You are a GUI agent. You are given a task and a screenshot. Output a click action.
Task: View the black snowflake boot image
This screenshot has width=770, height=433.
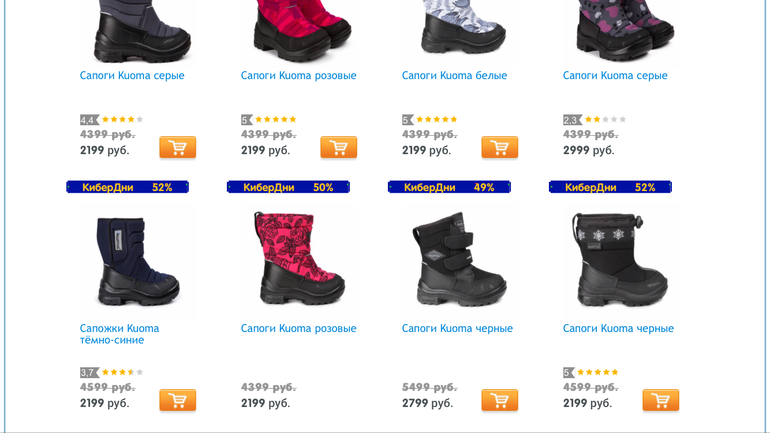[620, 259]
